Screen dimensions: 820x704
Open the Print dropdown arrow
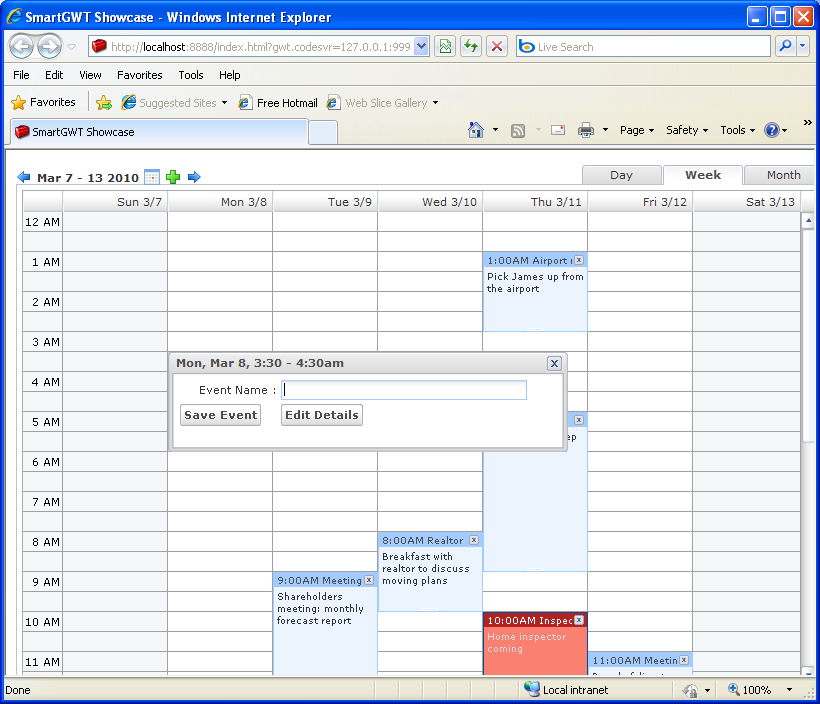click(x=605, y=130)
